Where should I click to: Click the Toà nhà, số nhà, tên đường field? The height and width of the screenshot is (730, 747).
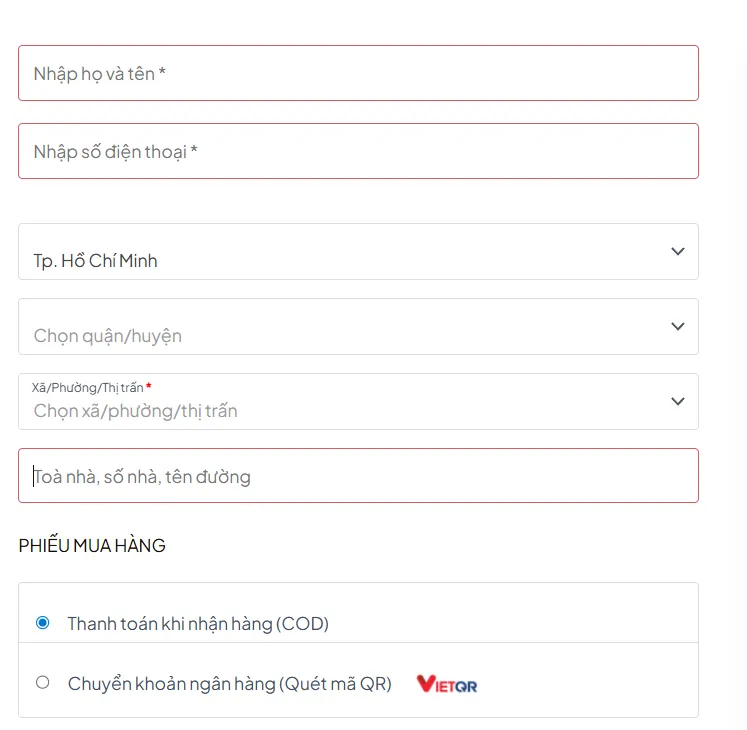[x=358, y=476]
